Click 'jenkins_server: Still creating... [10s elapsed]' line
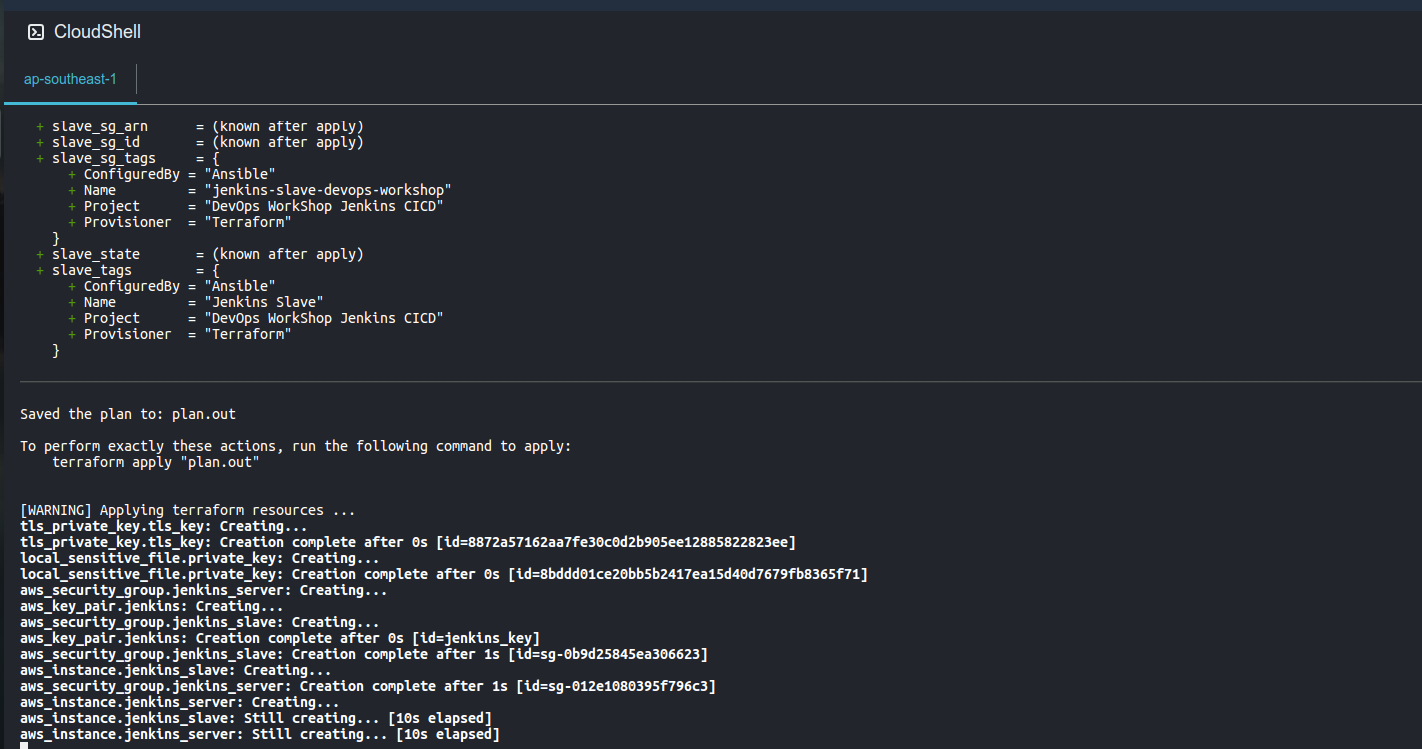 260,734
